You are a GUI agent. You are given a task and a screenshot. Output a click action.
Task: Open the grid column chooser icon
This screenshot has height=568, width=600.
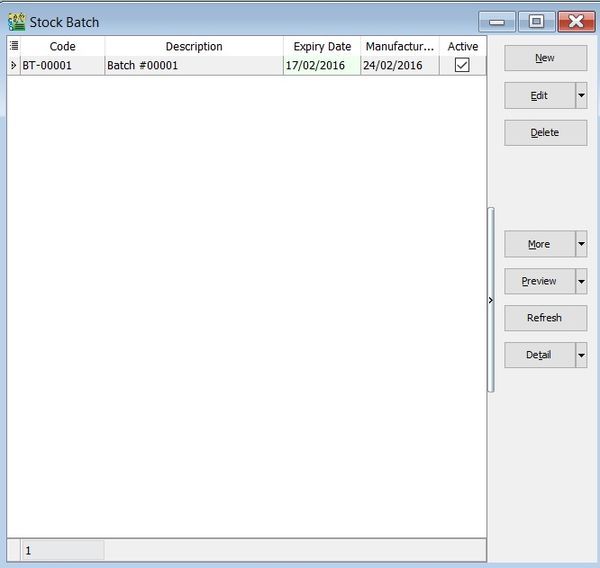(13, 46)
